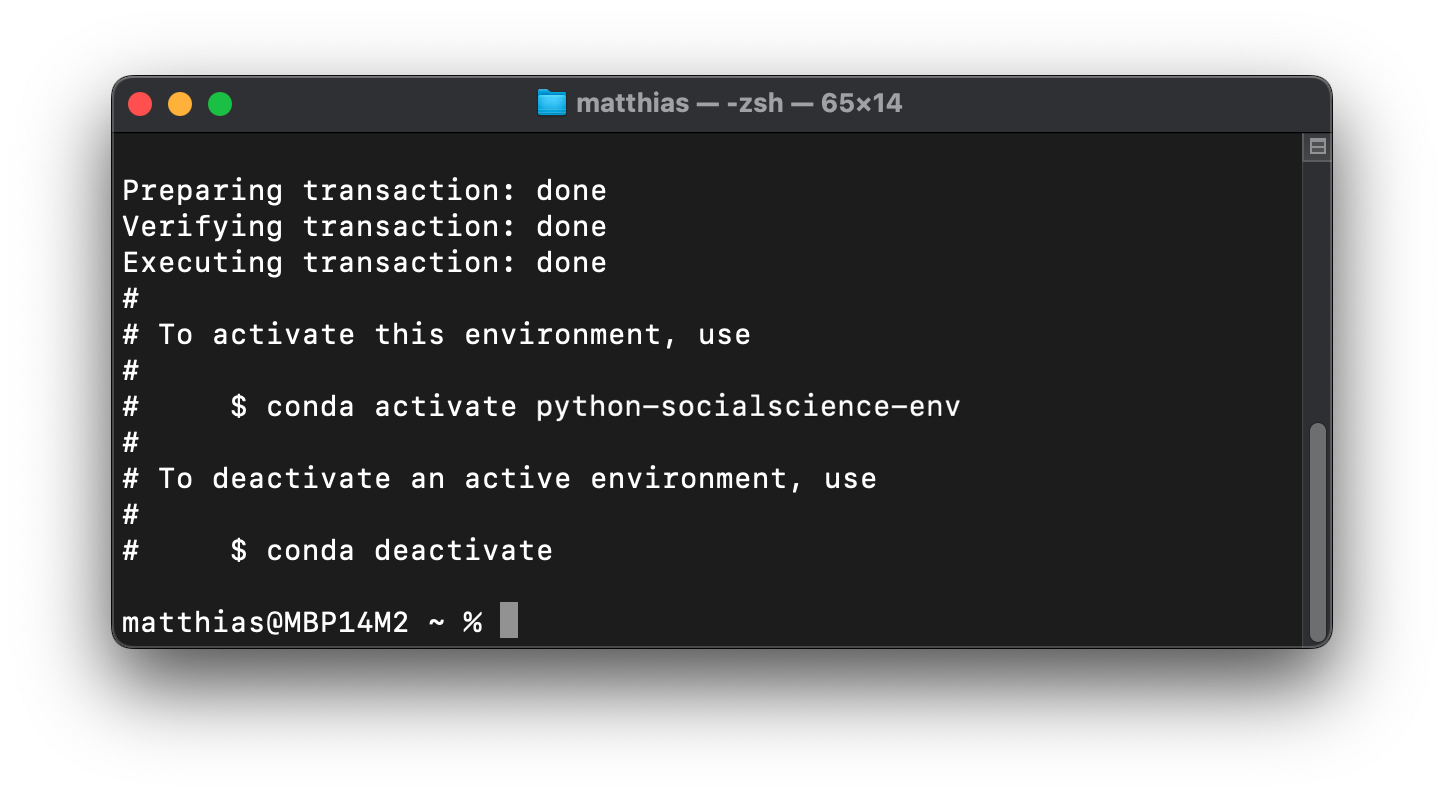
Task: Click the Preparing transaction: done line
Action: click(364, 190)
